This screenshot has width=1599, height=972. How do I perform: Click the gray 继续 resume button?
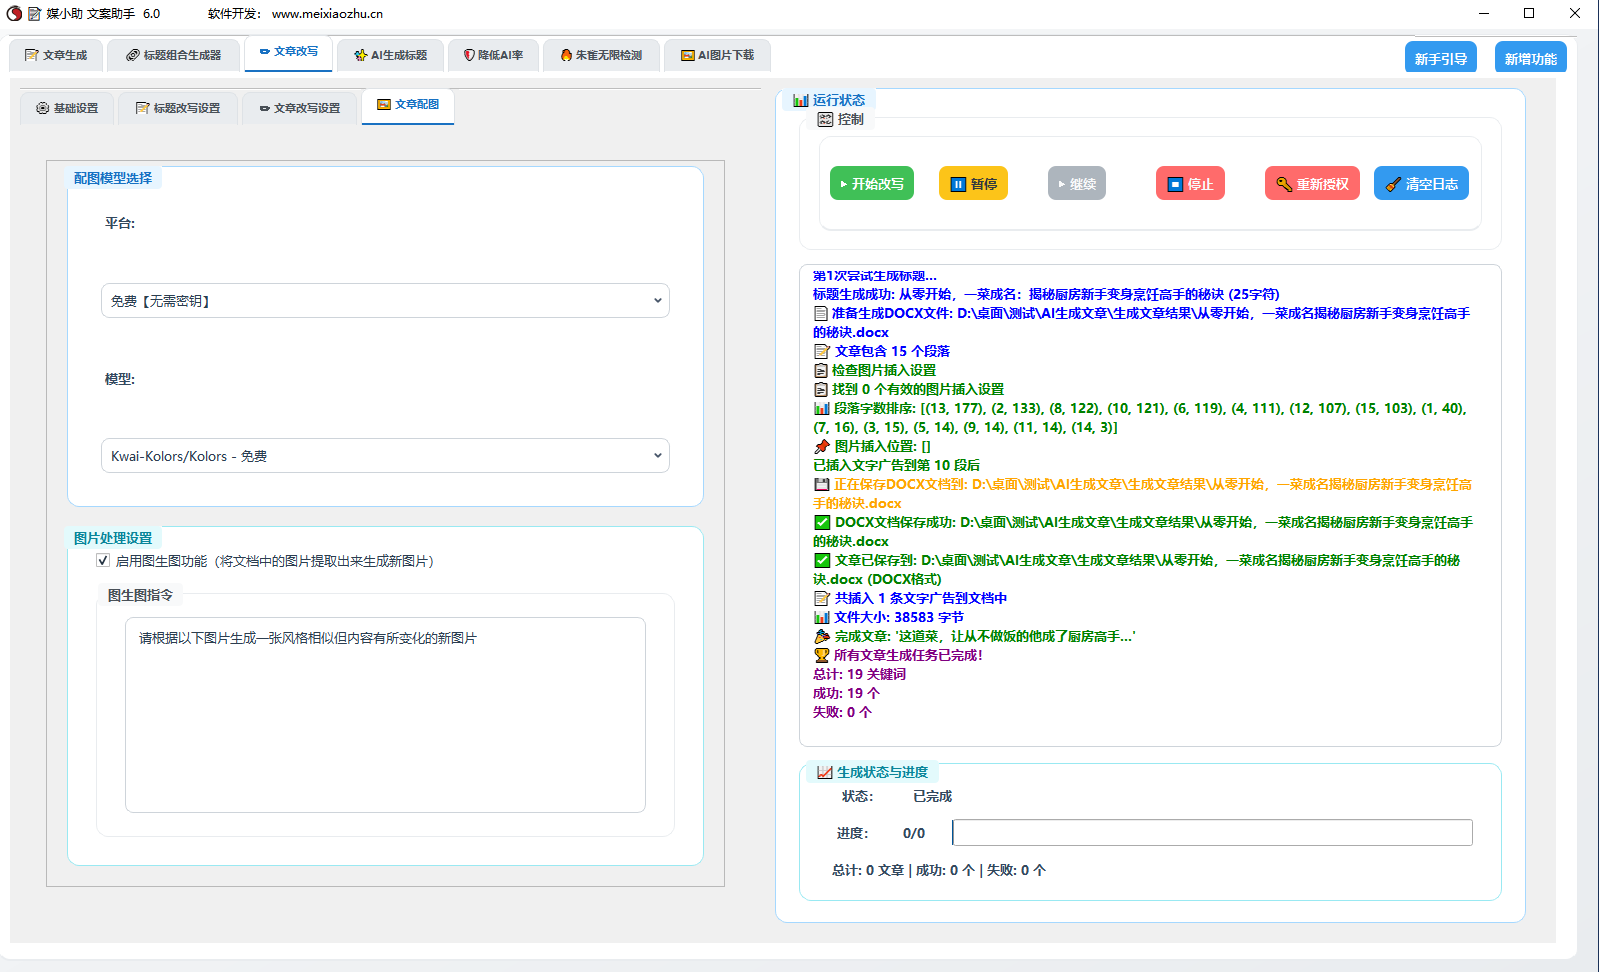(x=1076, y=184)
